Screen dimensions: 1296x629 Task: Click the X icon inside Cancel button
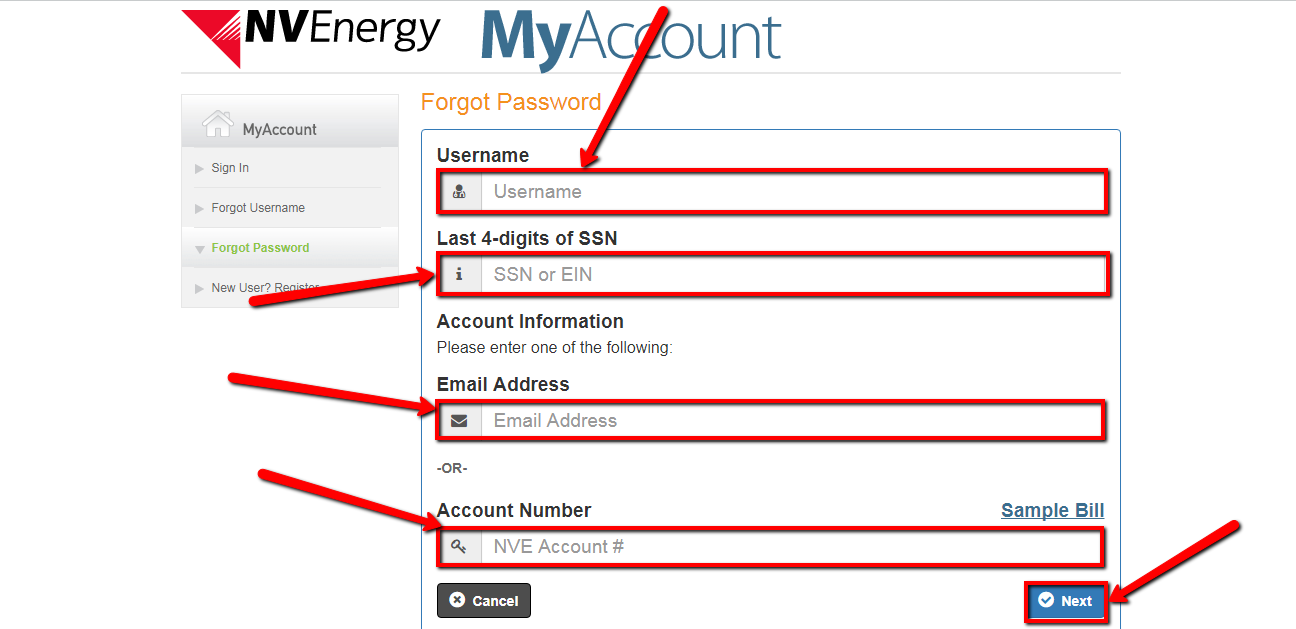(457, 600)
